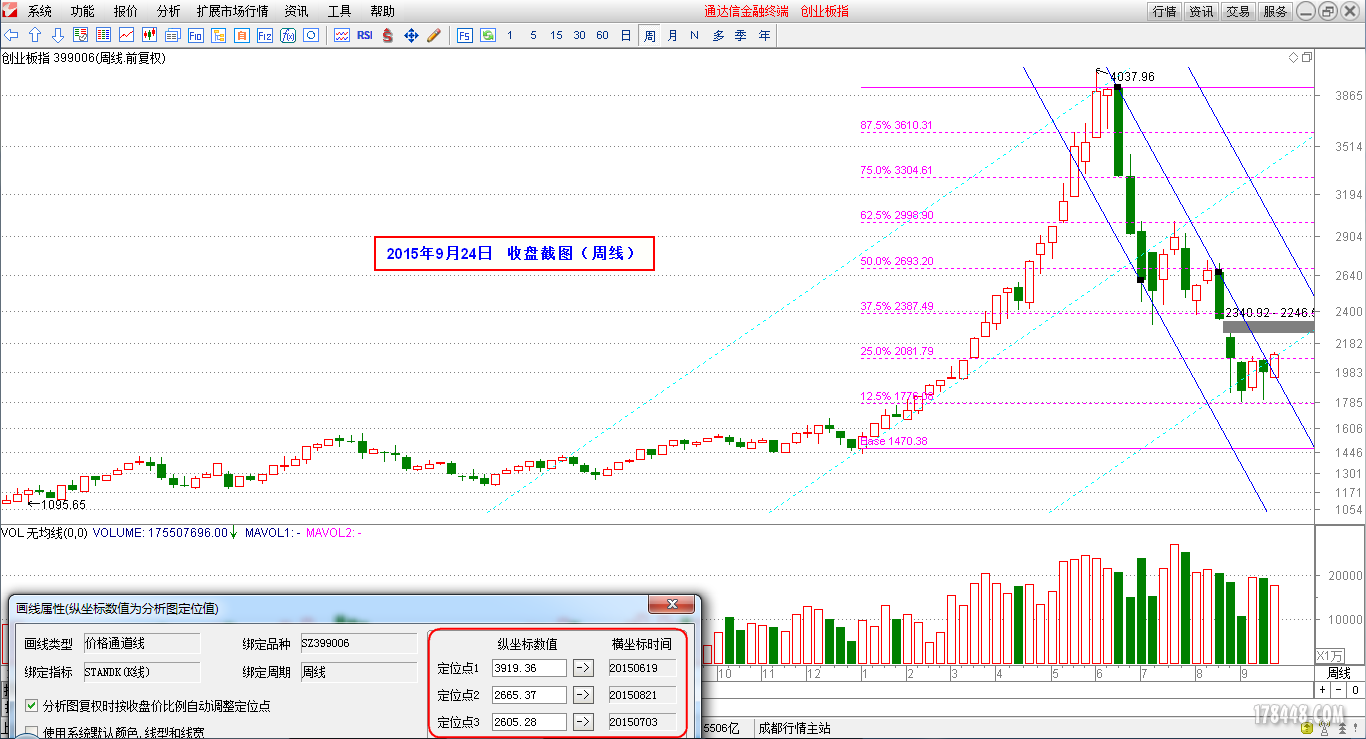Click the 行情 button at top right
This screenshot has height=739, width=1366.
click(x=1164, y=12)
